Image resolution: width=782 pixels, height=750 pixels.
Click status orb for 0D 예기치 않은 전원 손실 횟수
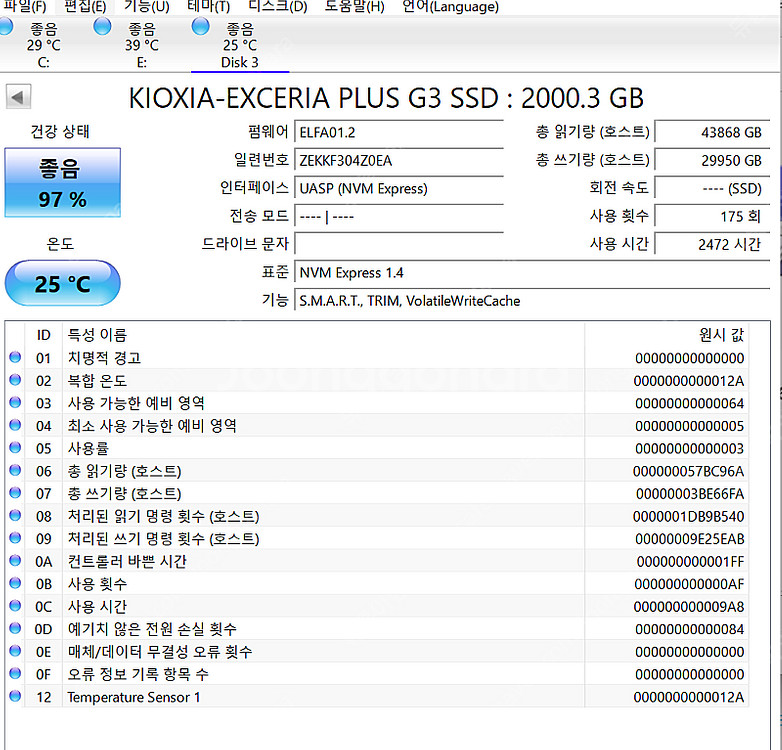15,628
